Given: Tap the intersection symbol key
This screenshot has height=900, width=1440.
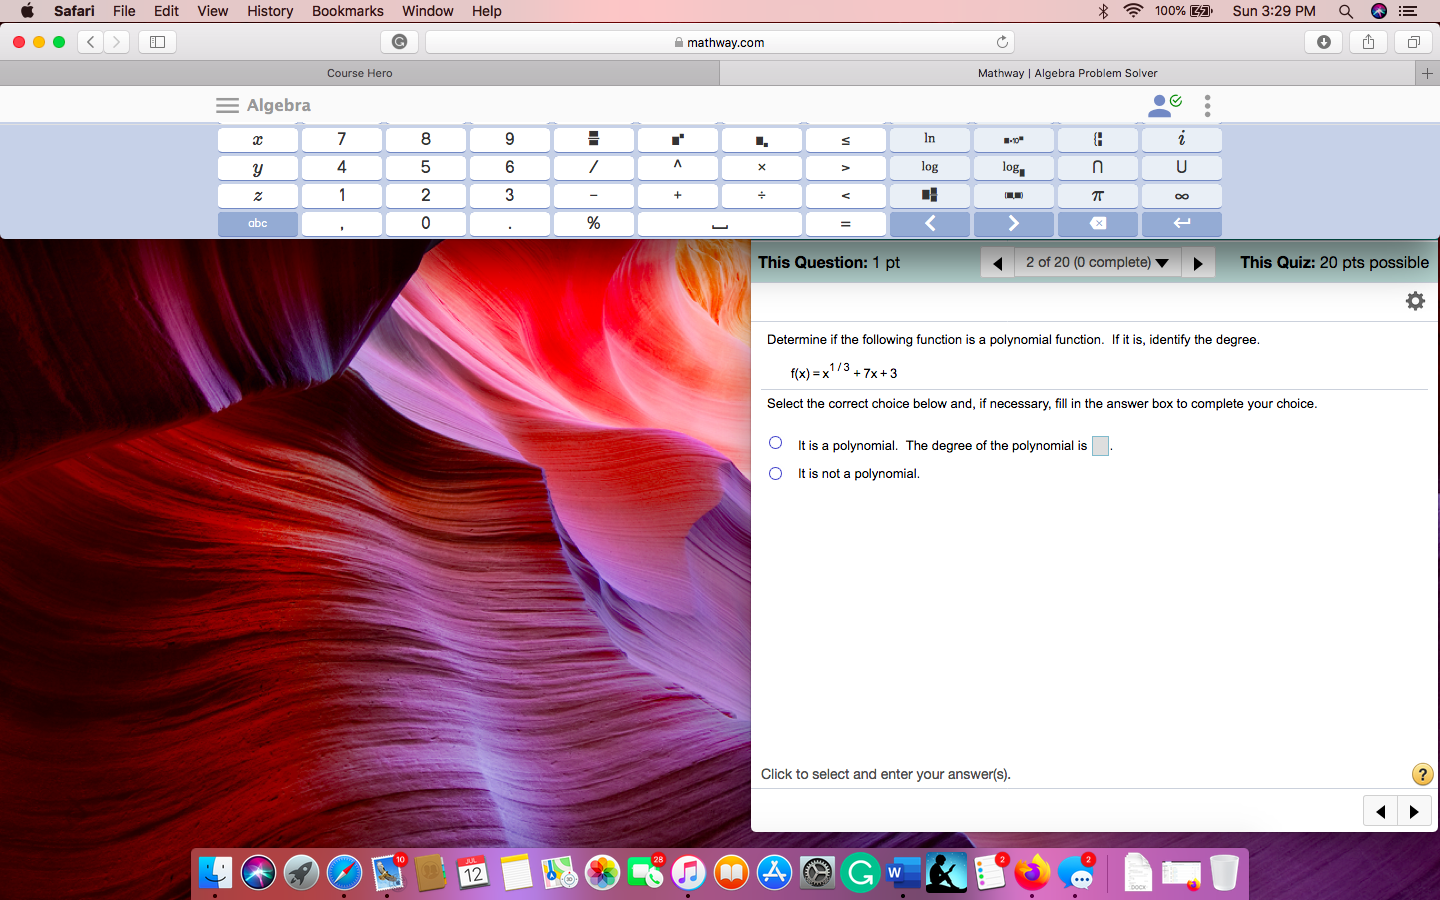Looking at the screenshot, I should coord(1097,167).
